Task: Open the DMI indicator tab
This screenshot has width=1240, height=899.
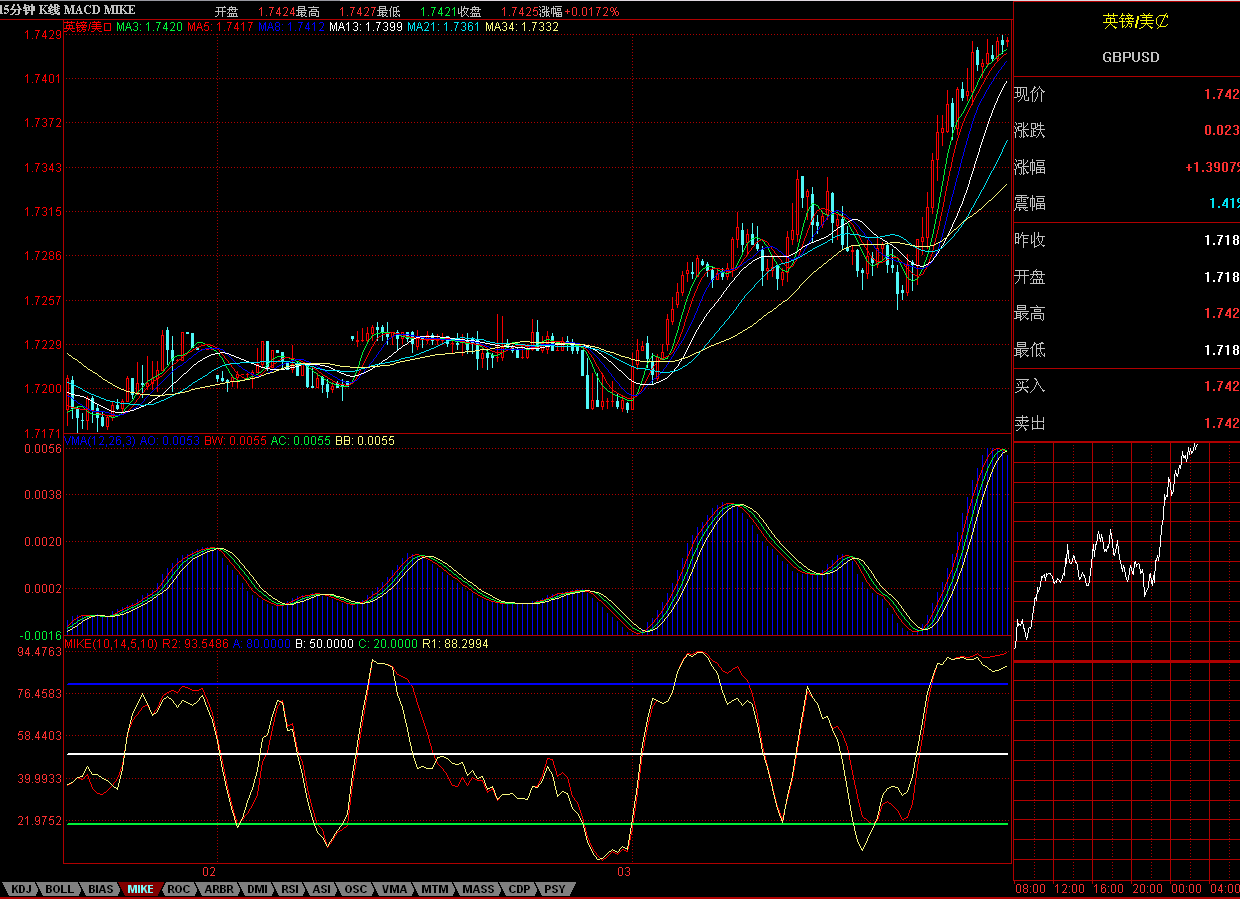Action: pos(257,889)
